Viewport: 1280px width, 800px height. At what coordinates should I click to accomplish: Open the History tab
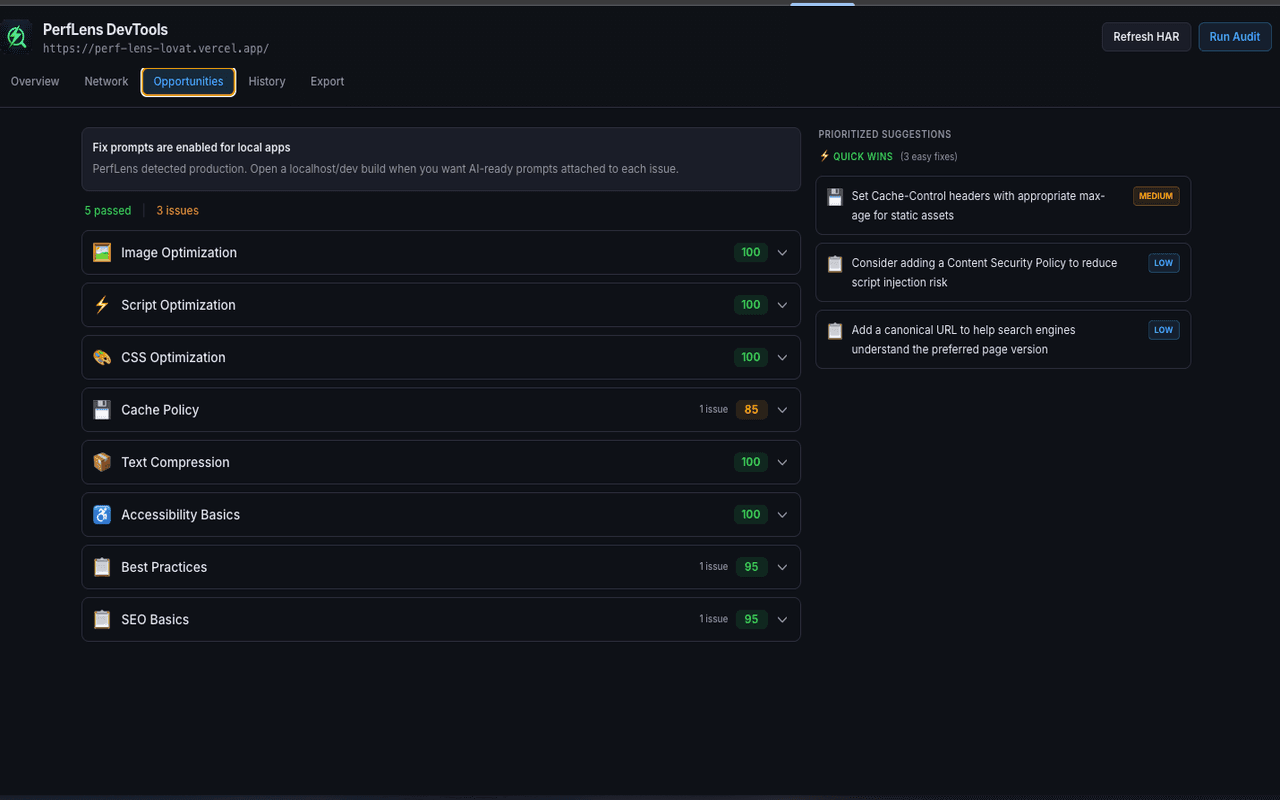click(267, 82)
